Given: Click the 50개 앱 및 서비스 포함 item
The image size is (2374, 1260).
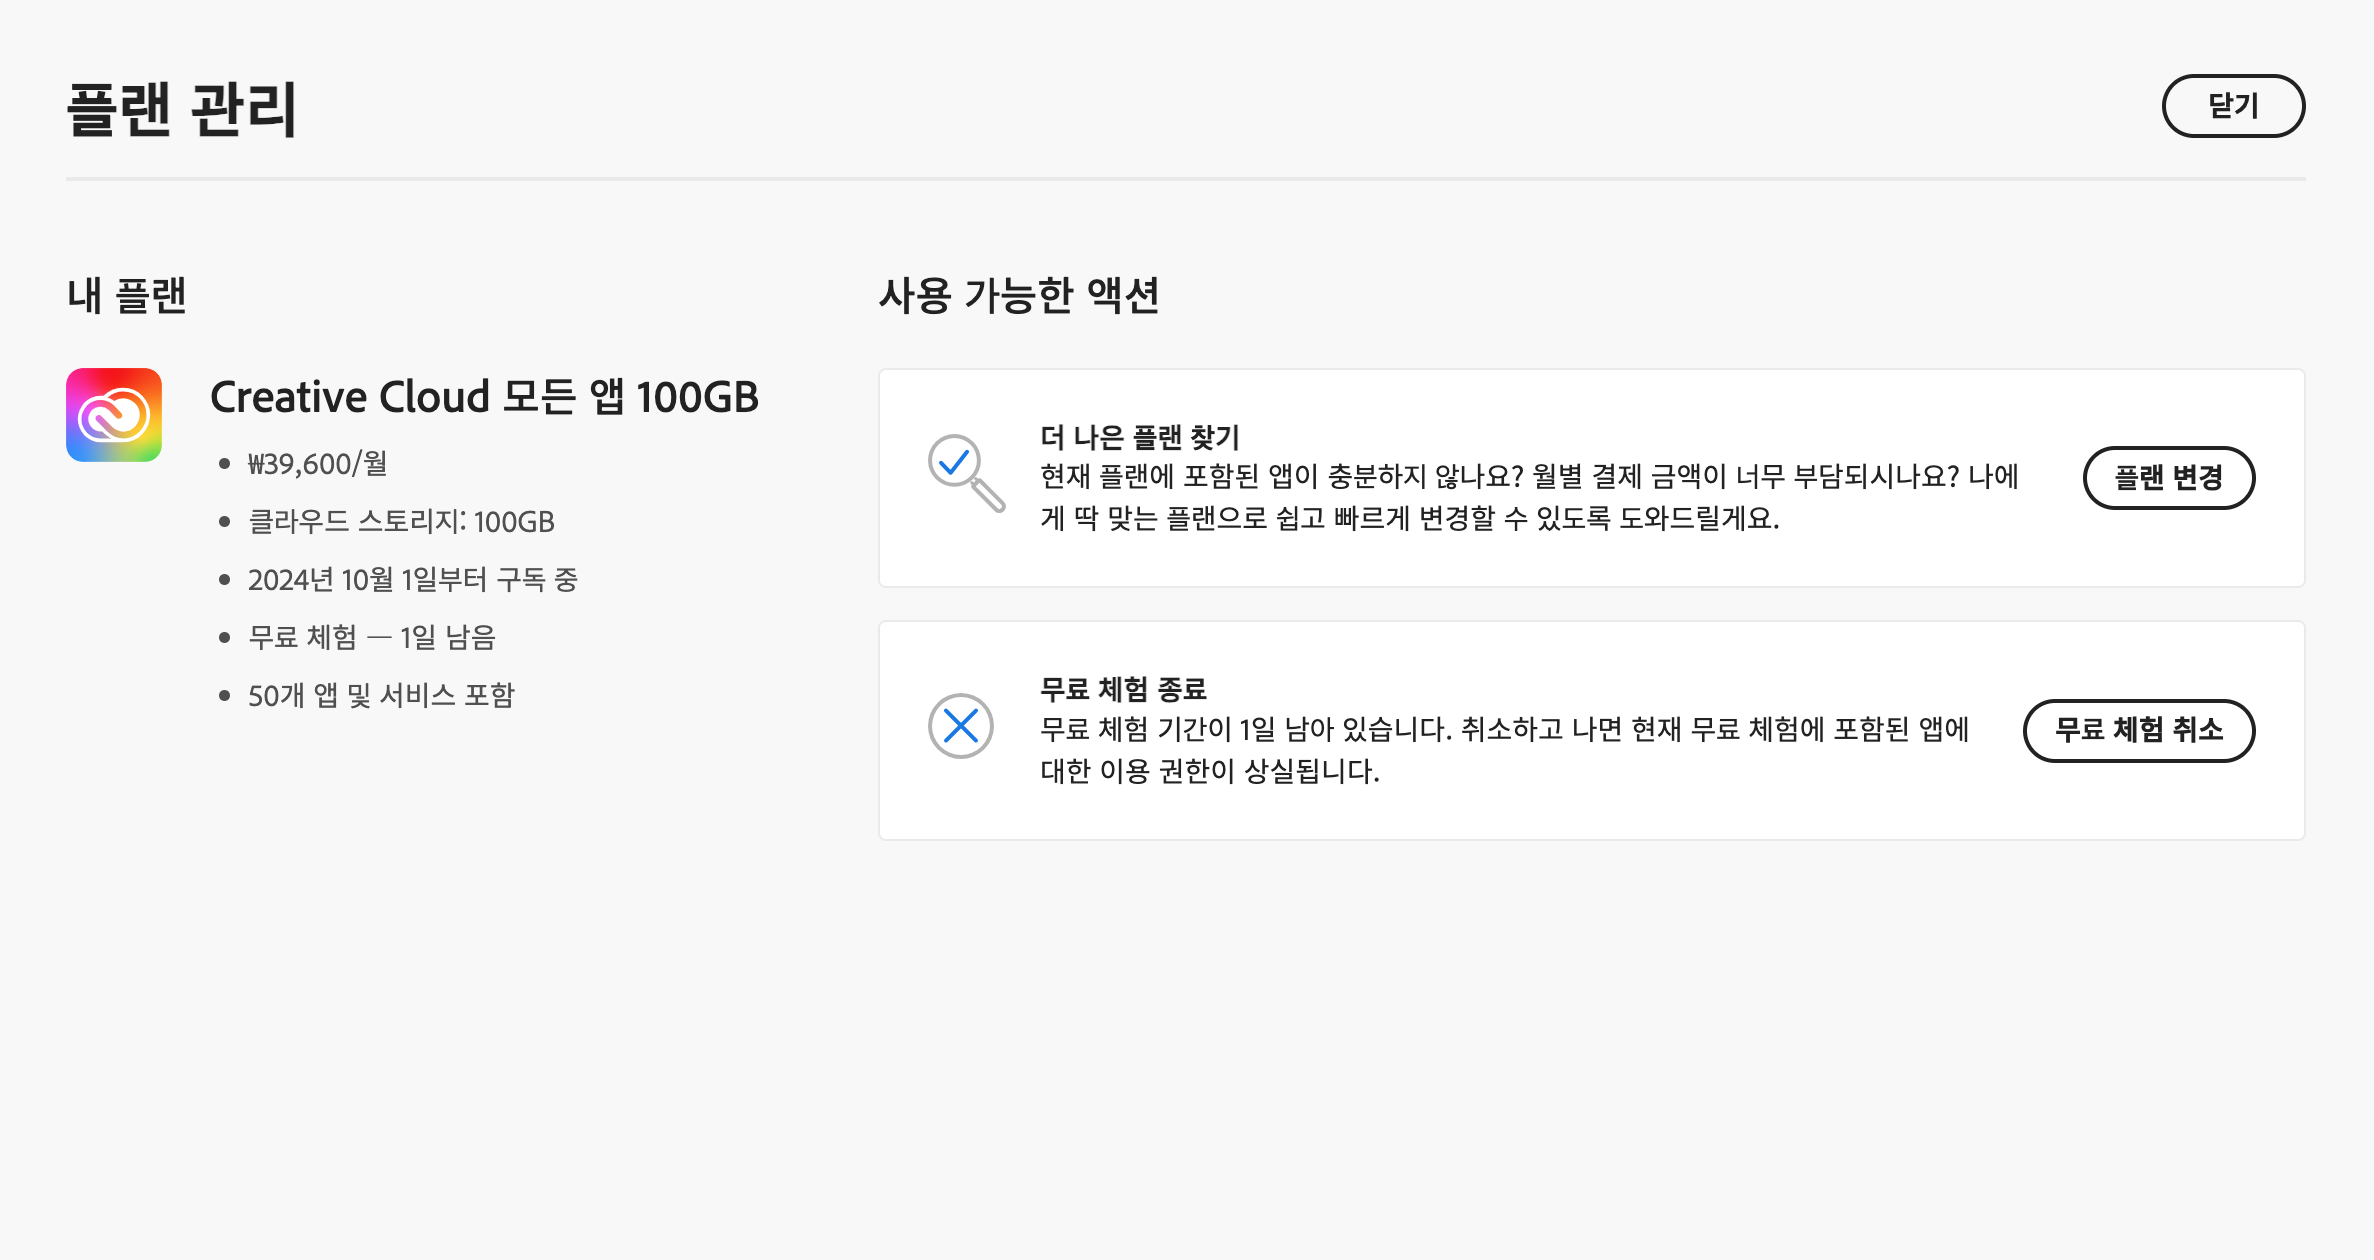Looking at the screenshot, I should pos(380,696).
